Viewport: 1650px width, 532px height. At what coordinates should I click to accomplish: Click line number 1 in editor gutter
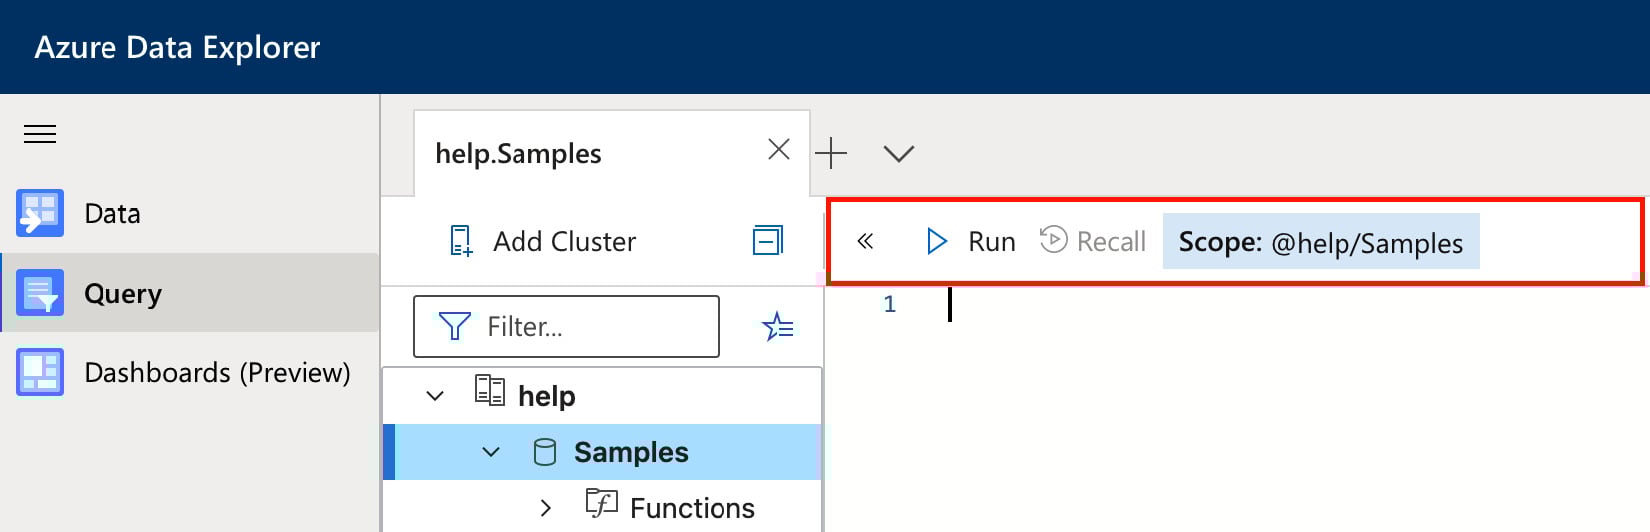[889, 304]
